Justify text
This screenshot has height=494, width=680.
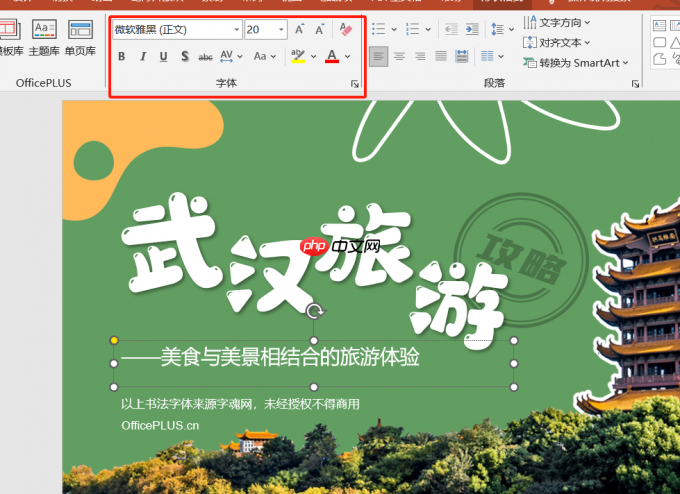pyautogui.click(x=441, y=56)
